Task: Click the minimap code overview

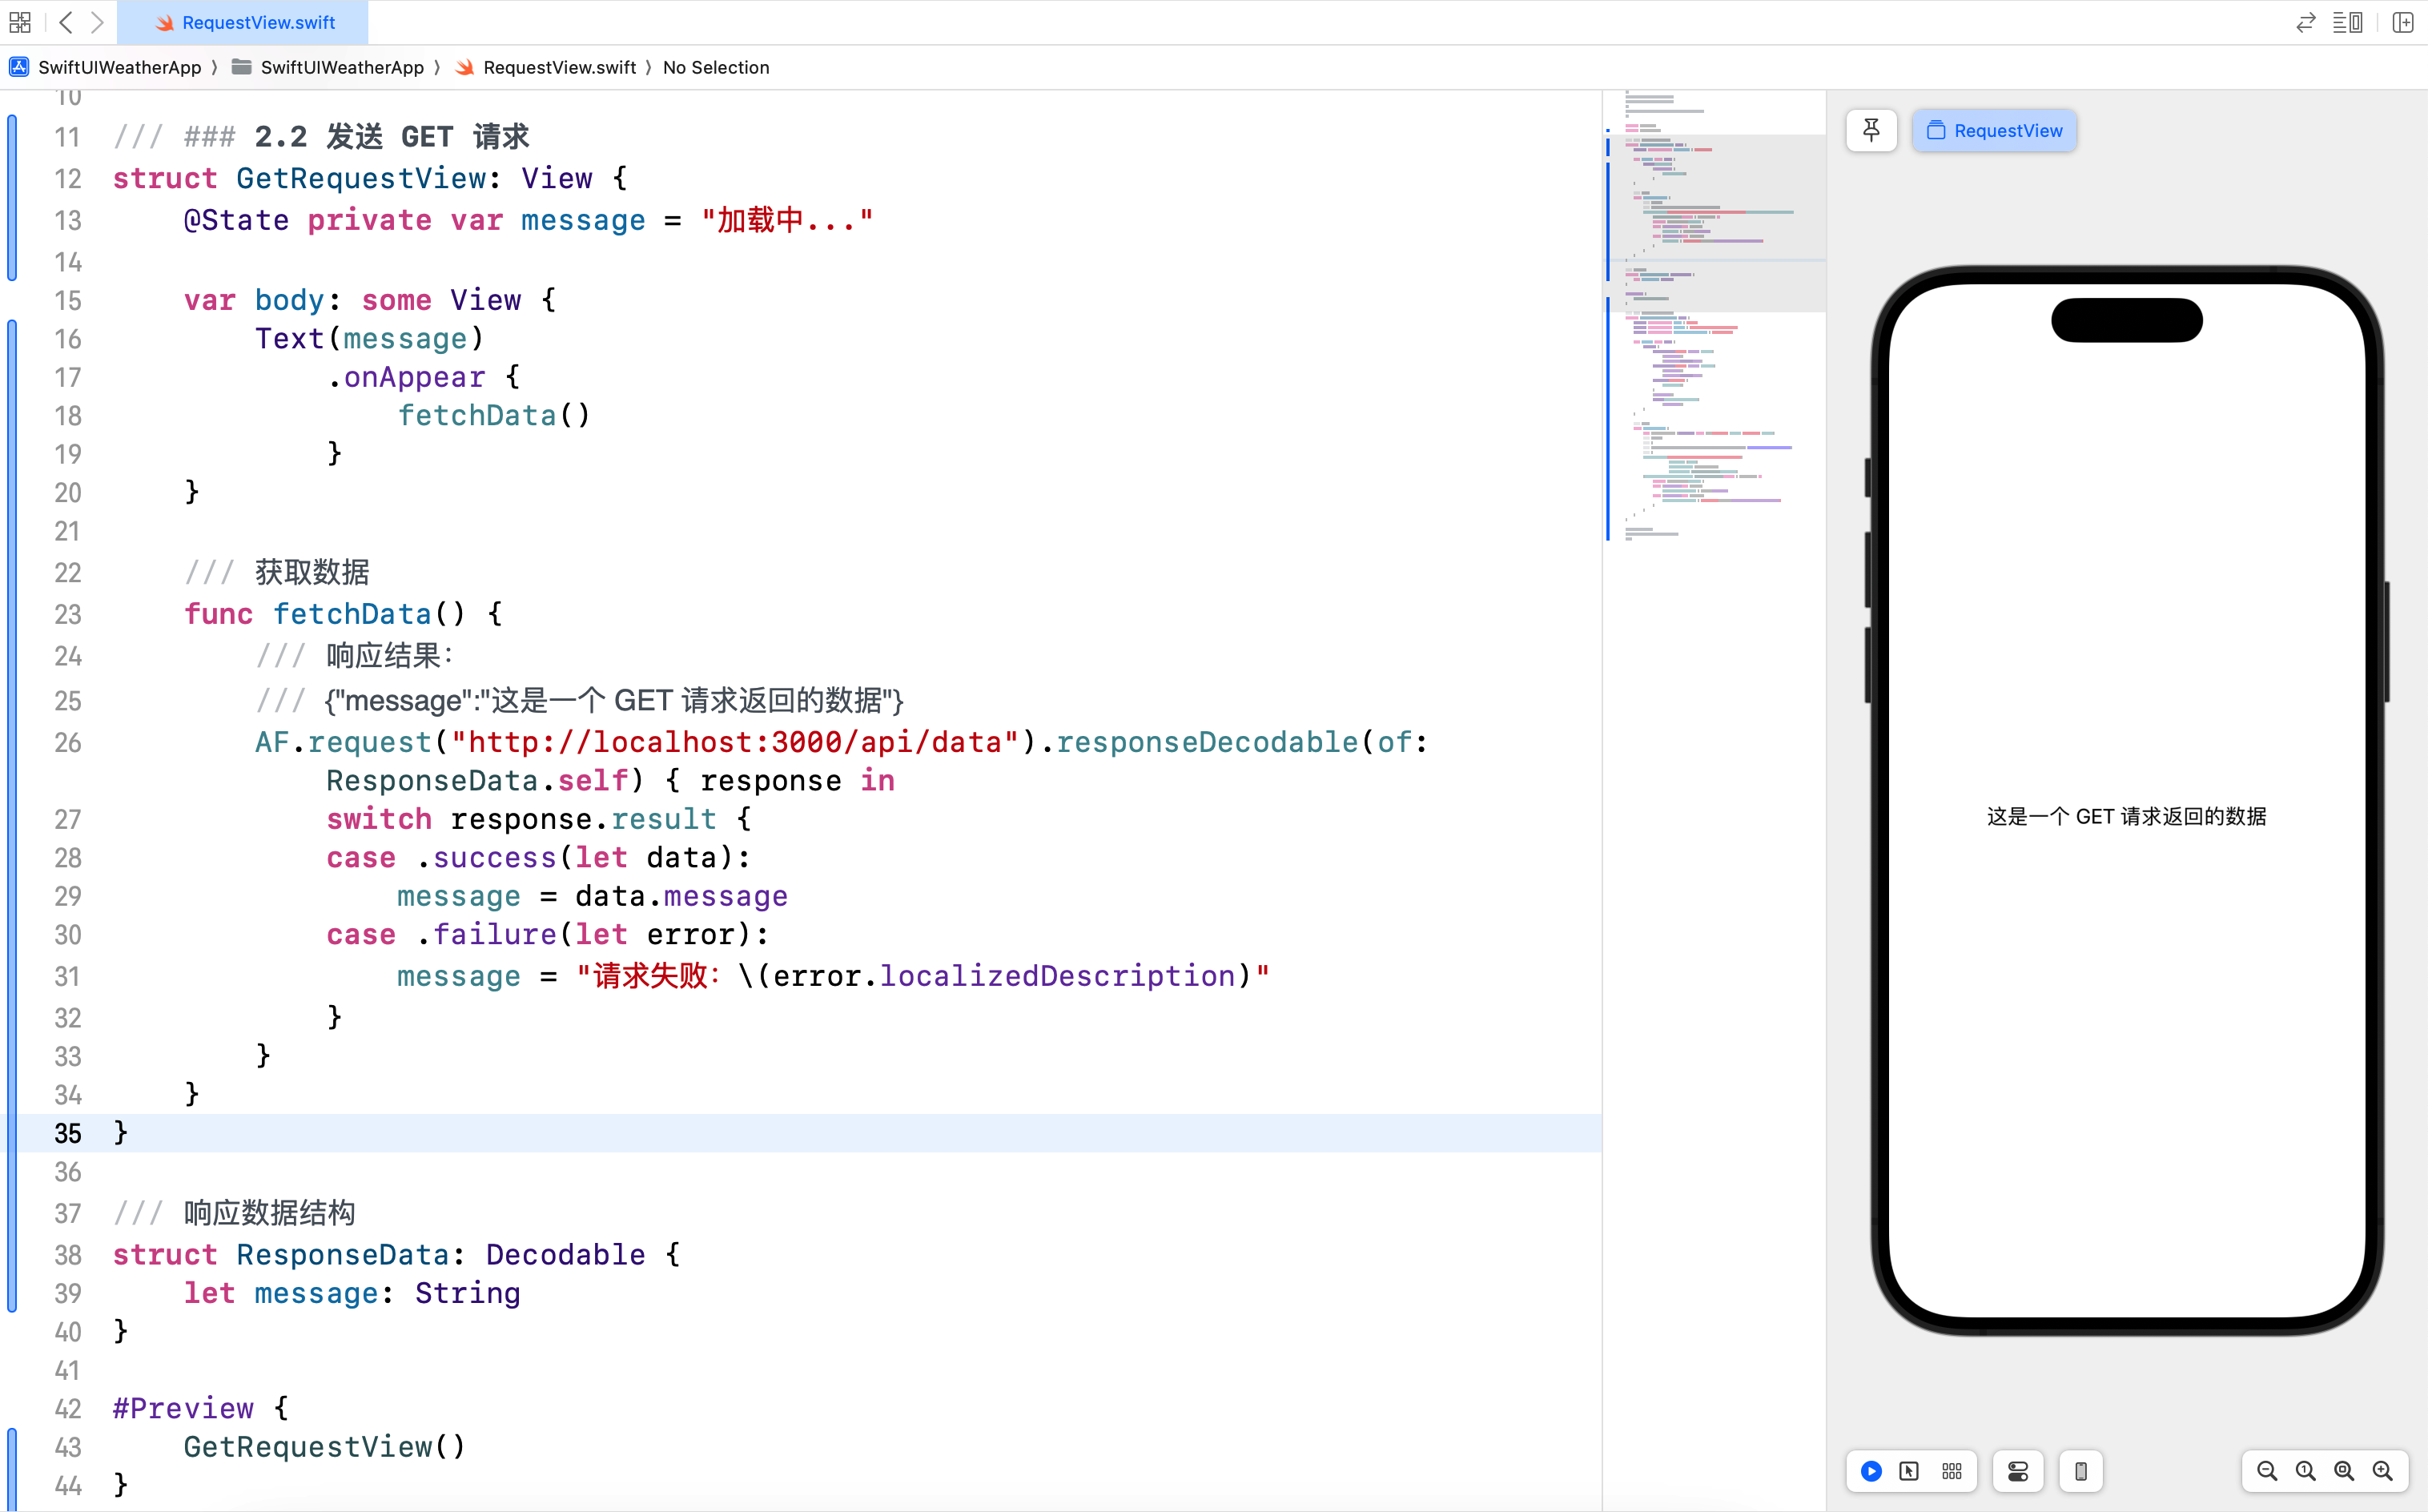Action: (1715, 315)
